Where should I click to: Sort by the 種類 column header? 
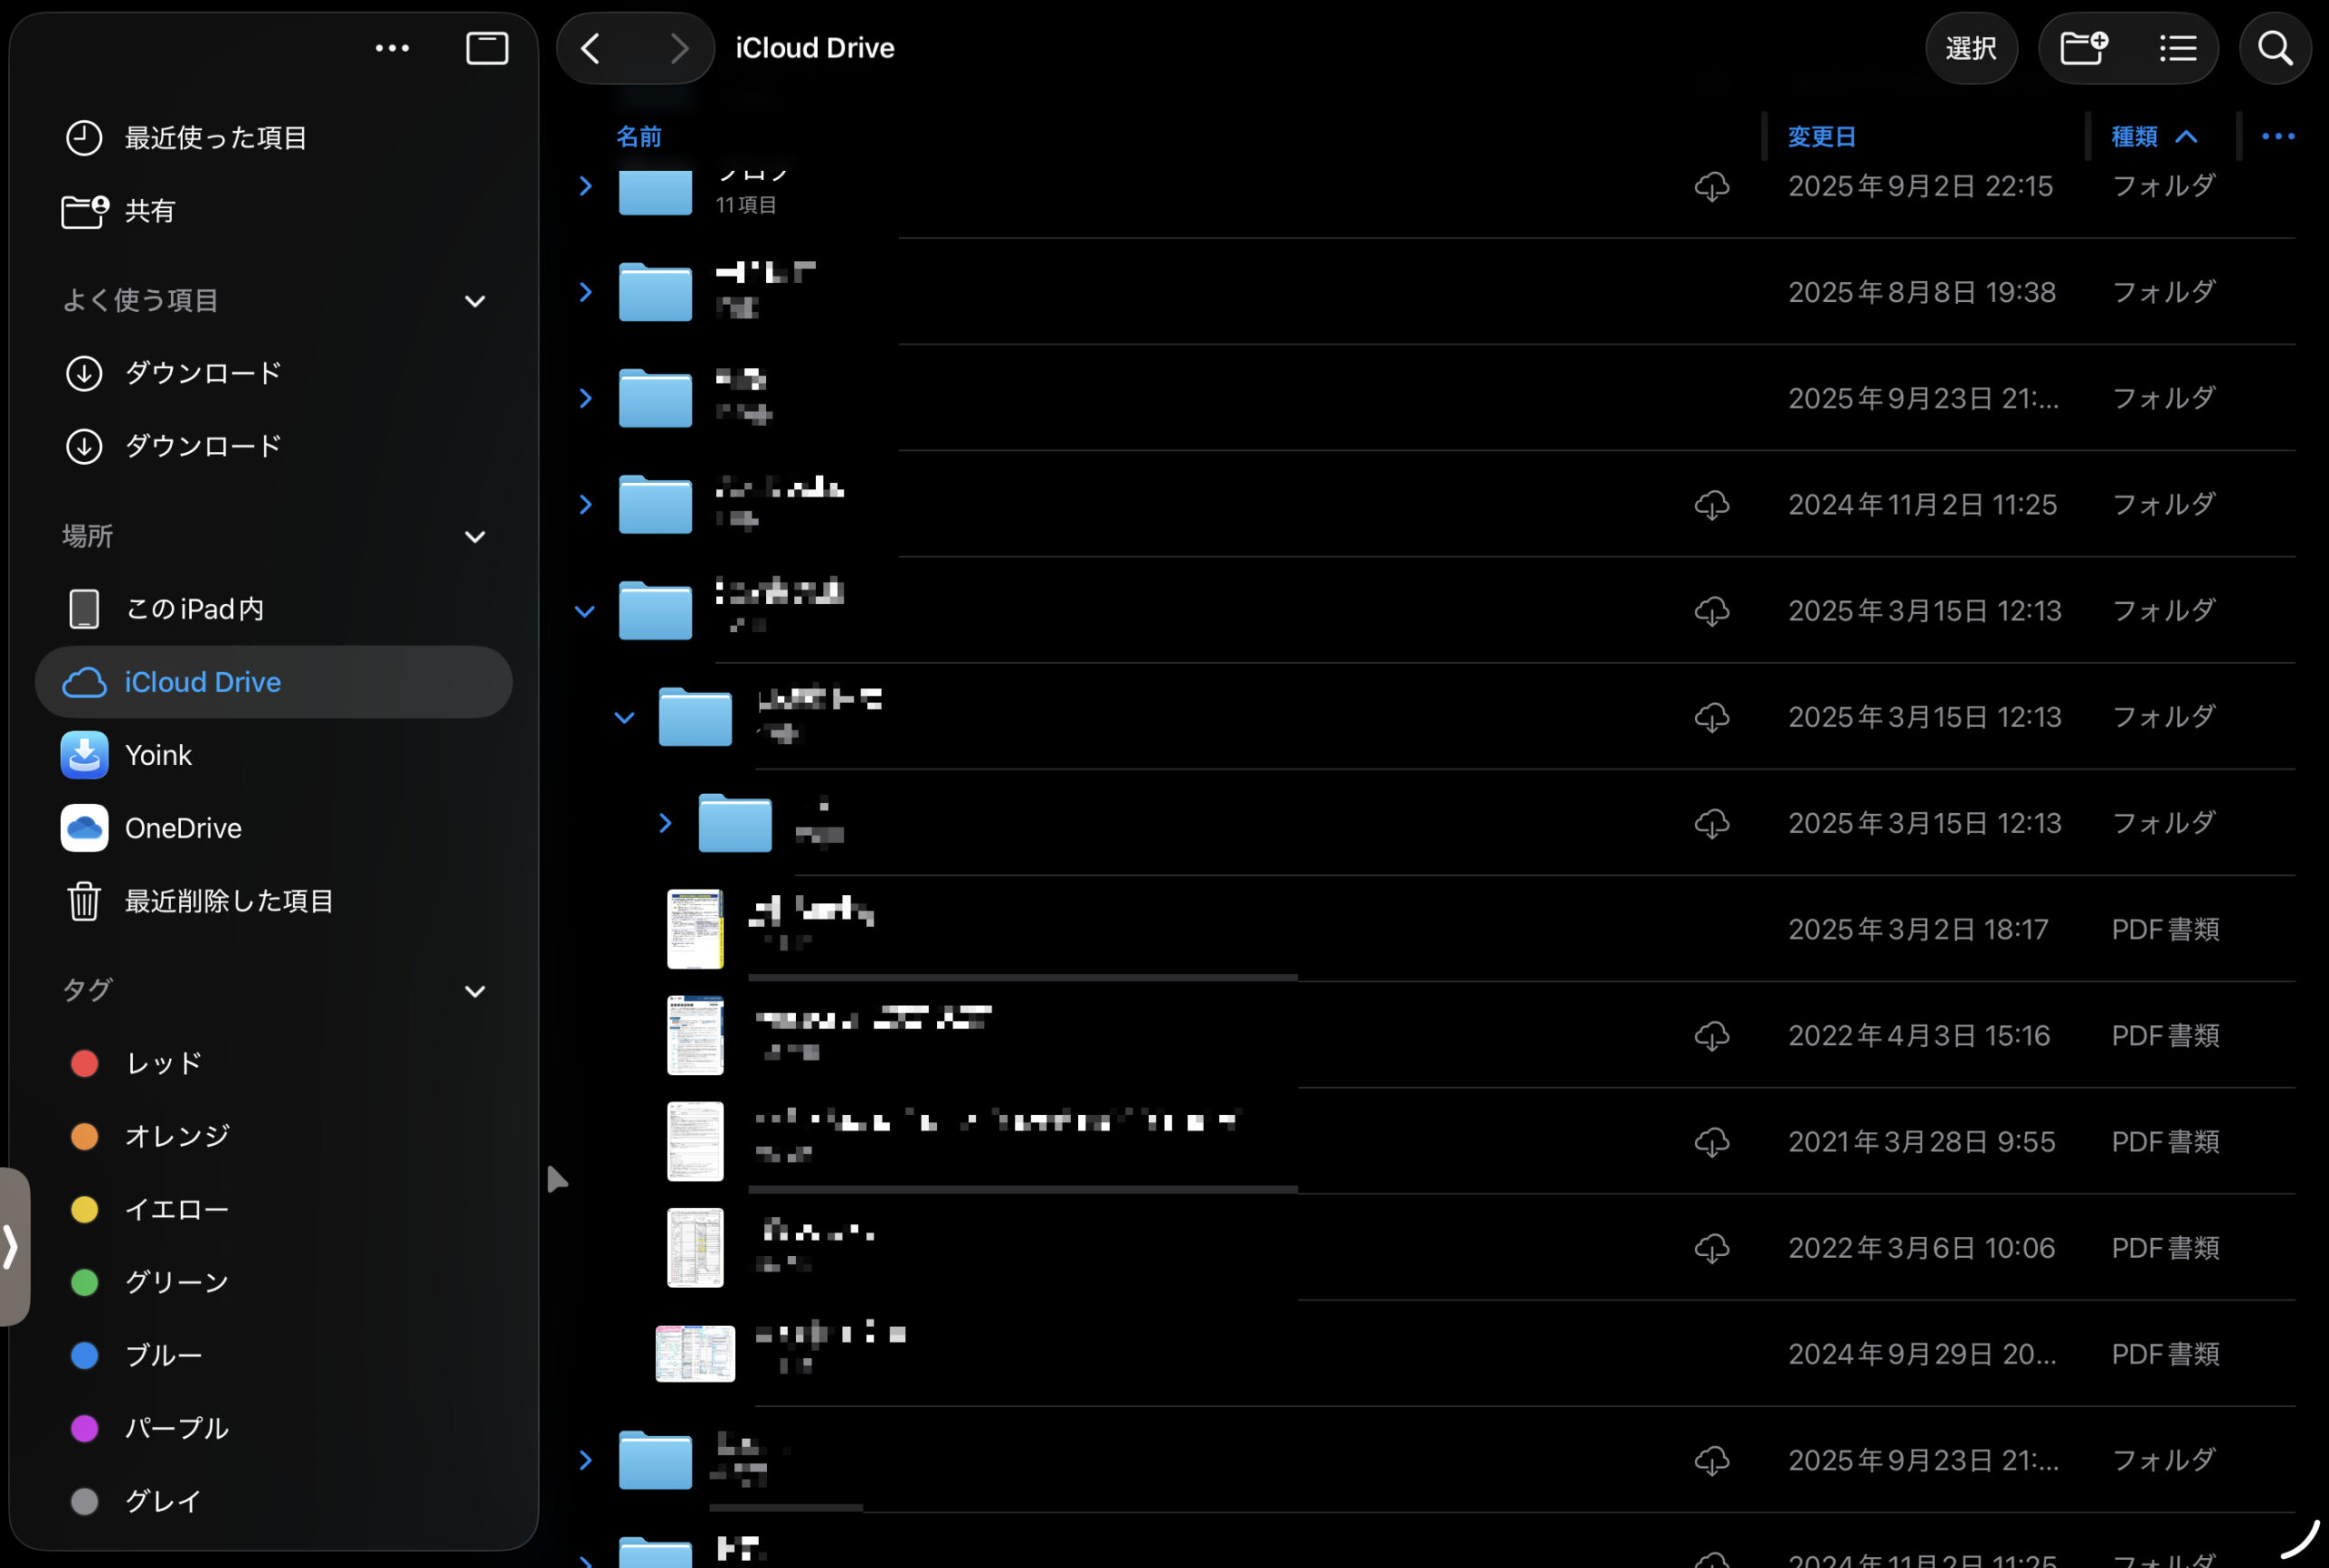pyautogui.click(x=2134, y=136)
